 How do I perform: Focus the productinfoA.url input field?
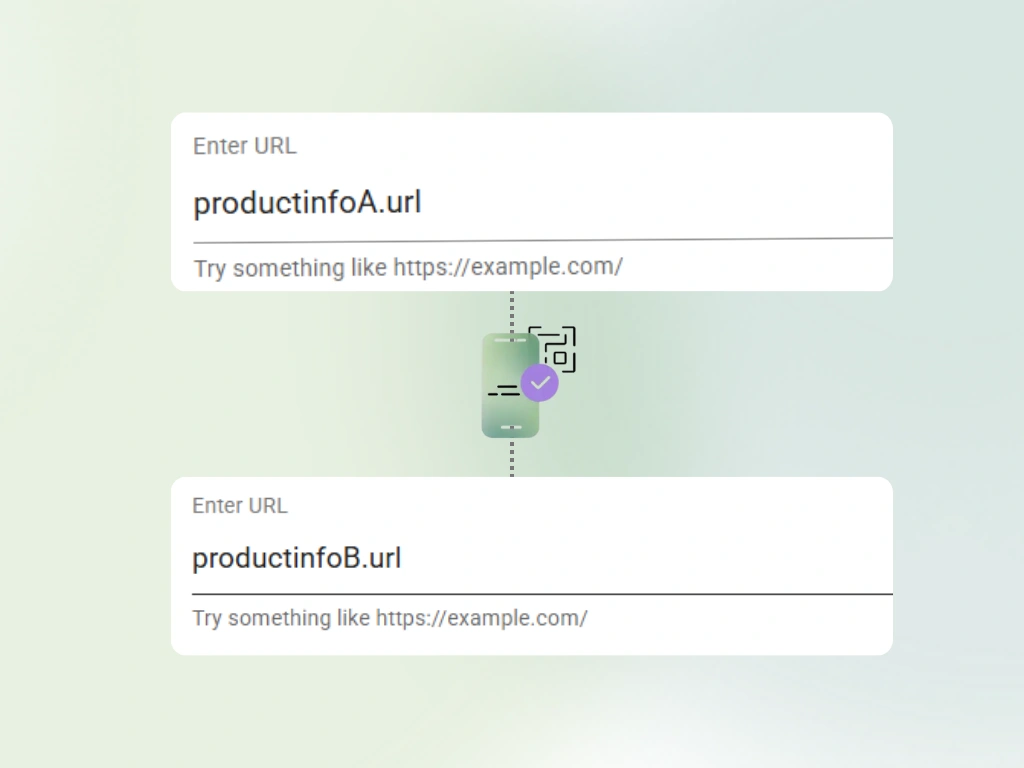pos(543,203)
